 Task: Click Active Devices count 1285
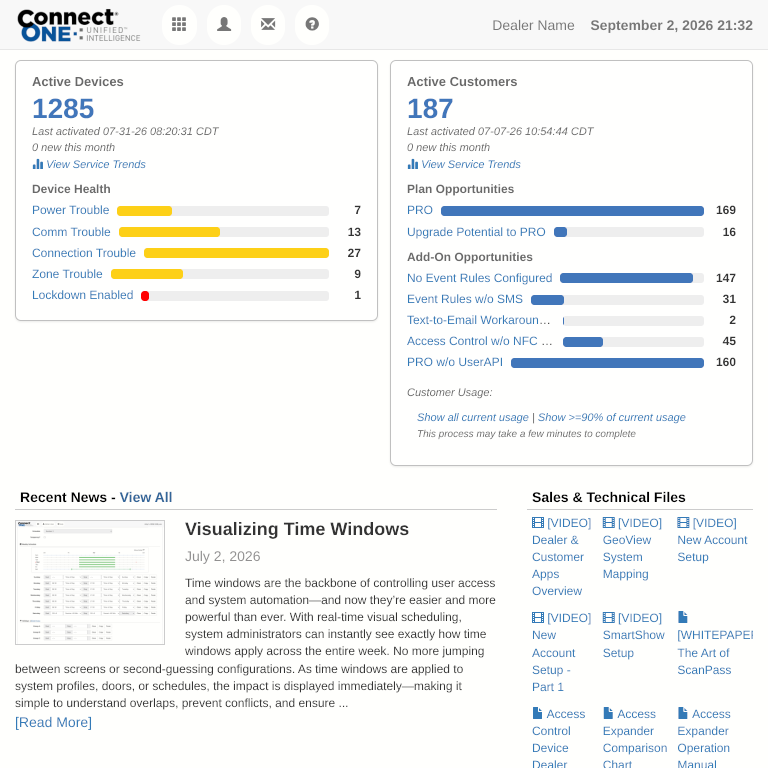click(63, 109)
